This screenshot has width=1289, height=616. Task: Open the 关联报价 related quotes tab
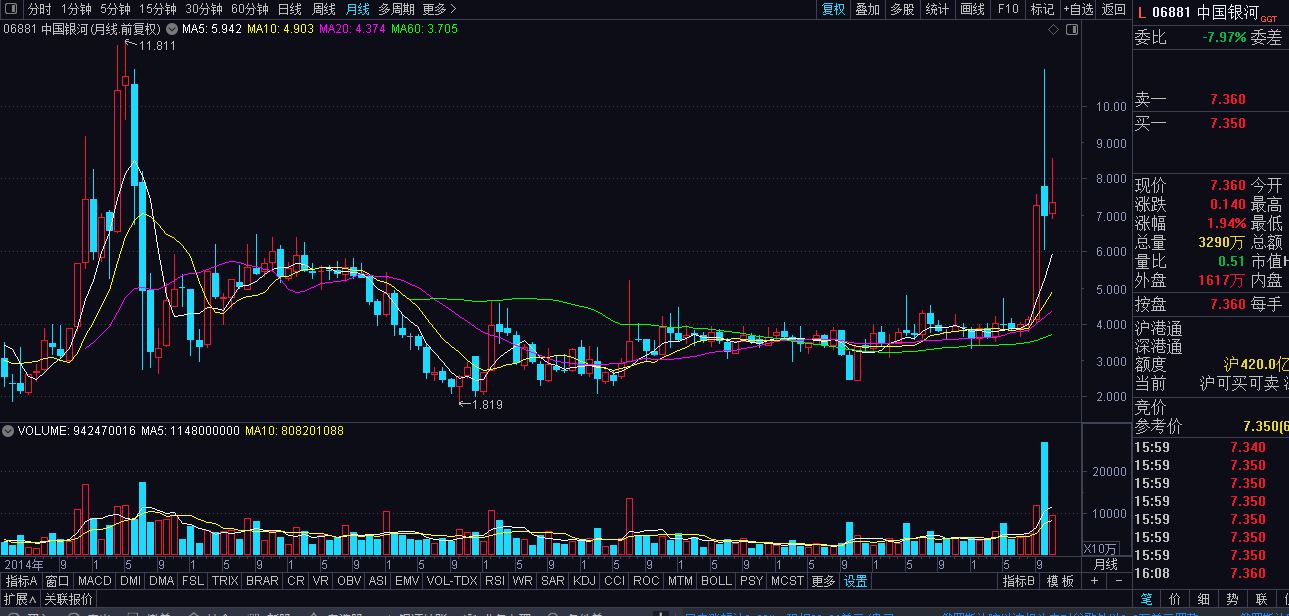[69, 598]
